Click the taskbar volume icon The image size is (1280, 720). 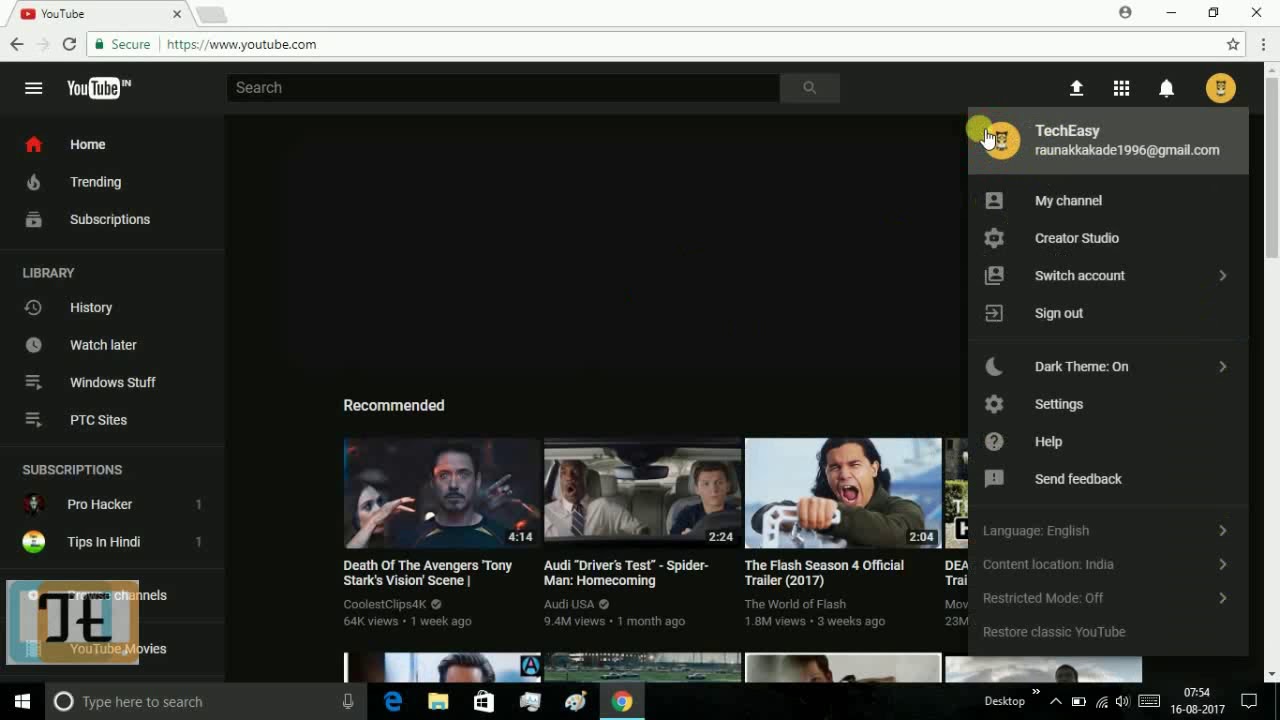1122,702
